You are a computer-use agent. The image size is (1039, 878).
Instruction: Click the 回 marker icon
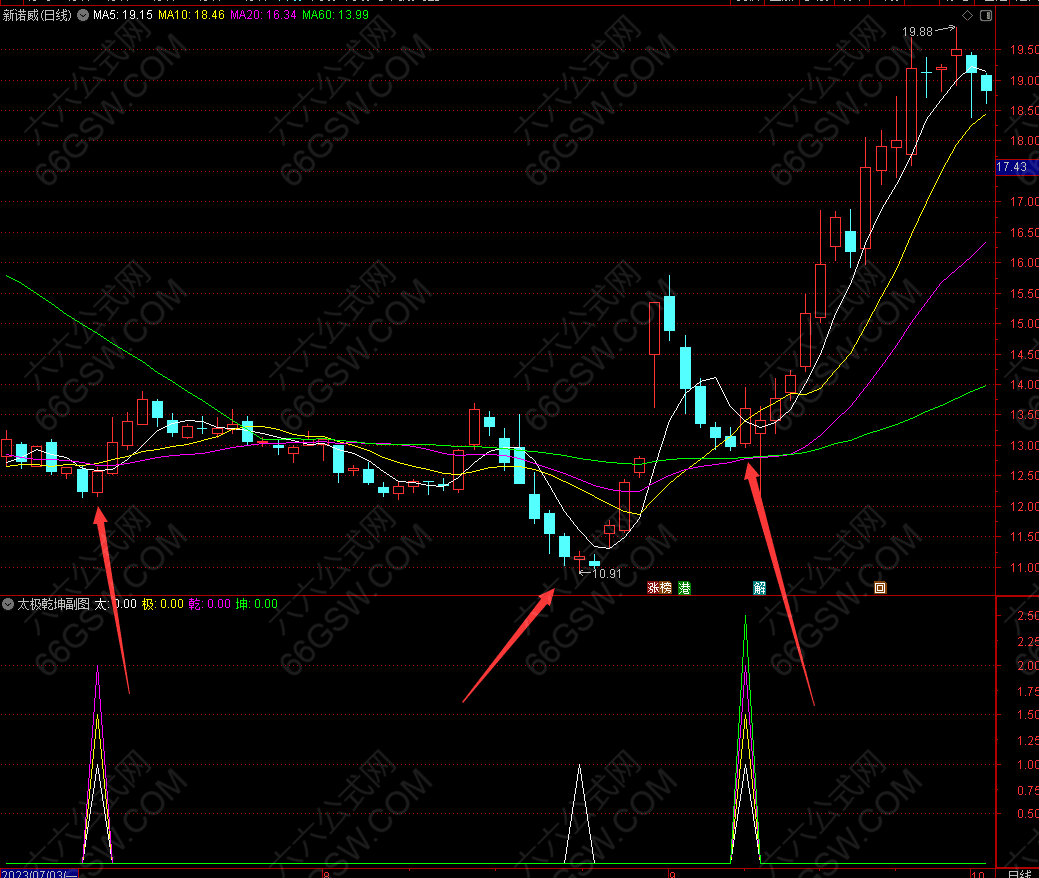coord(880,587)
